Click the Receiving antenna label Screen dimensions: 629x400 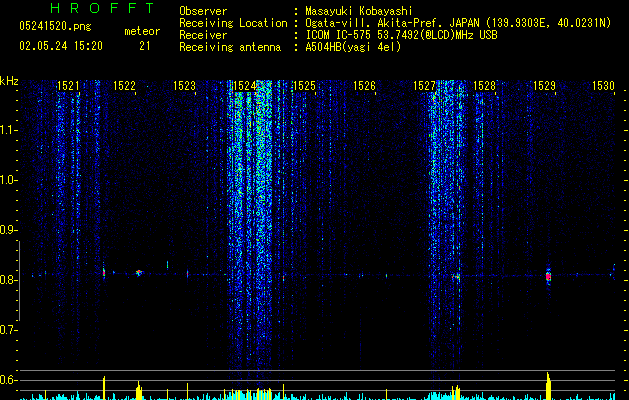pyautogui.click(x=230, y=47)
